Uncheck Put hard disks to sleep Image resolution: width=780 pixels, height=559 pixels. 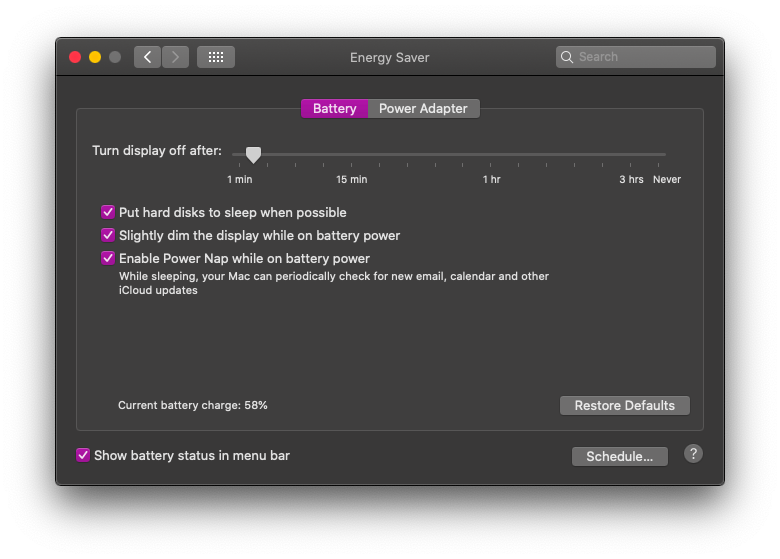108,212
